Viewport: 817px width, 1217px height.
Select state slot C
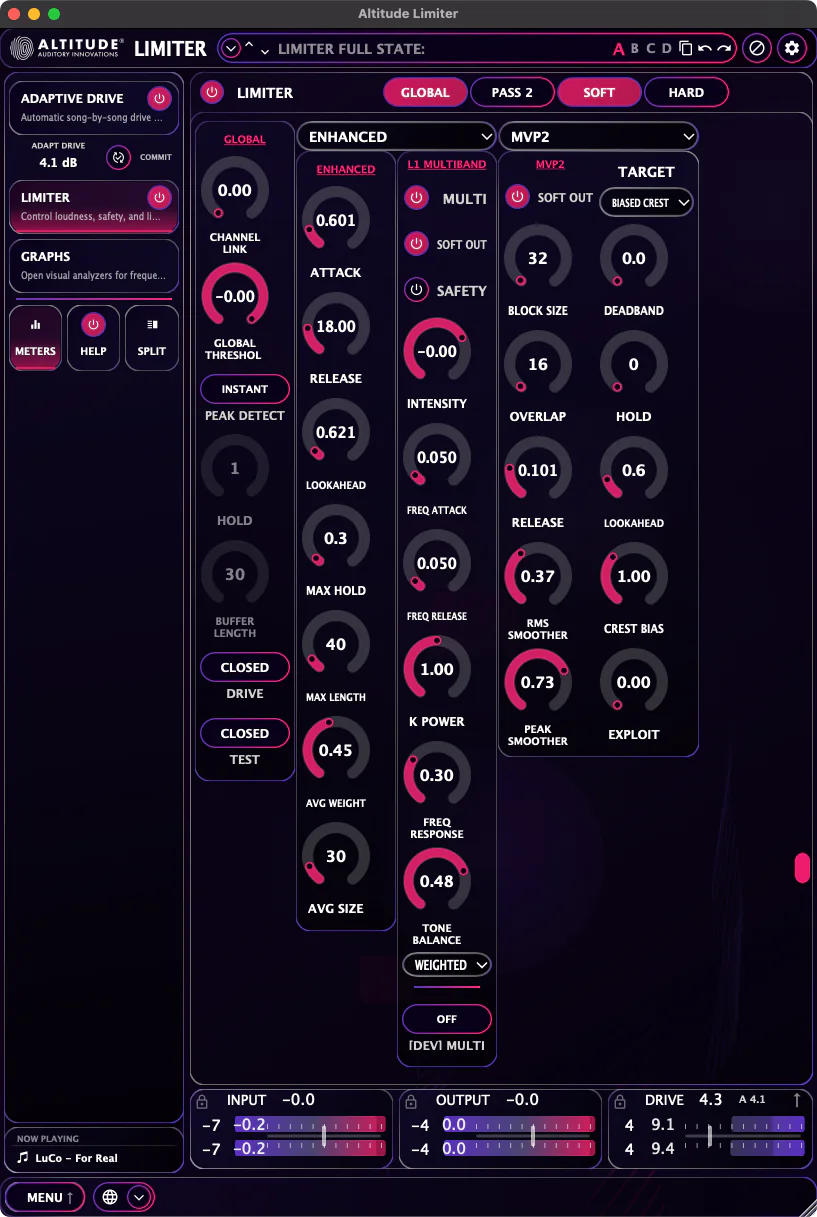pyautogui.click(x=651, y=48)
